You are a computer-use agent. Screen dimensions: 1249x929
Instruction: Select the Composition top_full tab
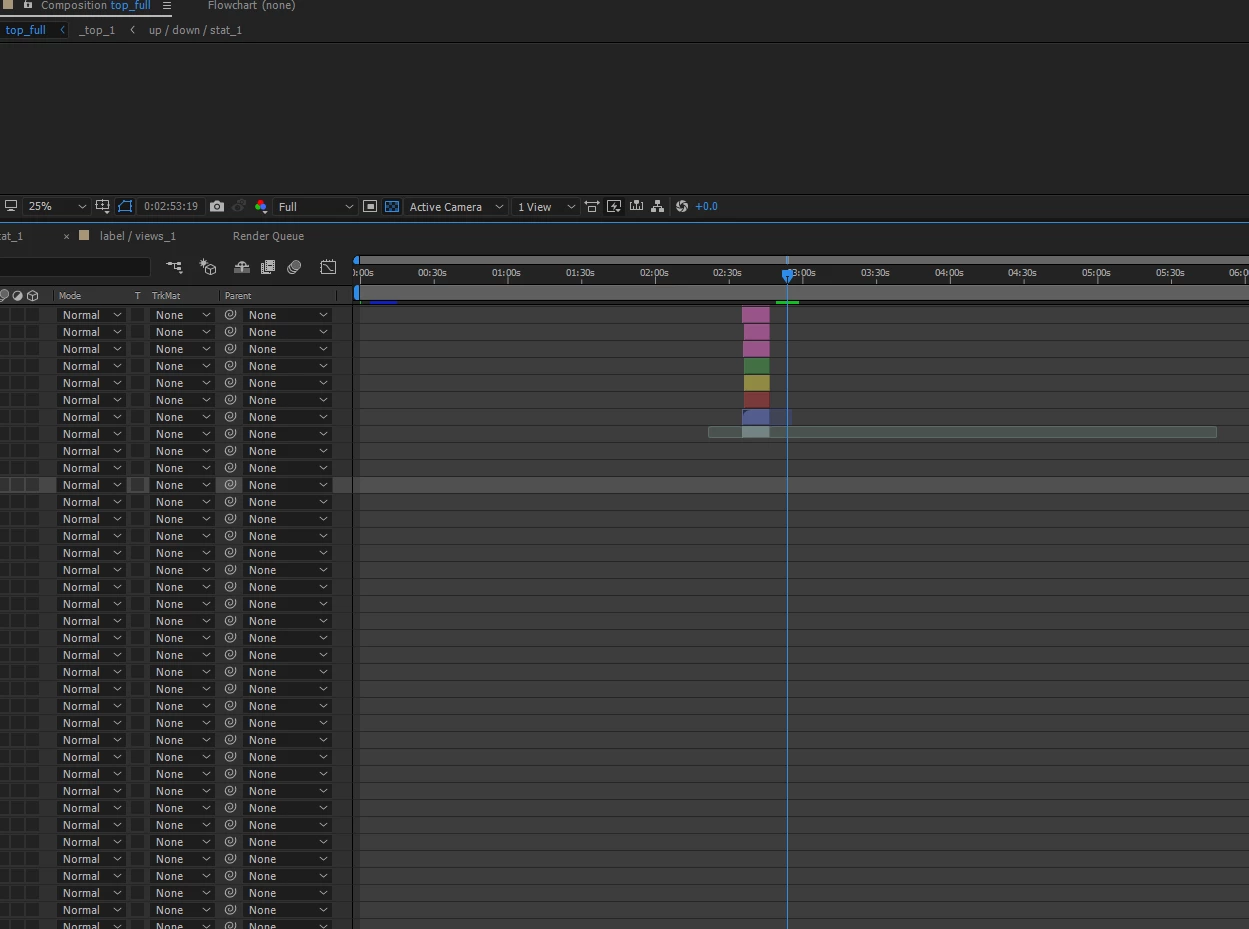click(96, 5)
